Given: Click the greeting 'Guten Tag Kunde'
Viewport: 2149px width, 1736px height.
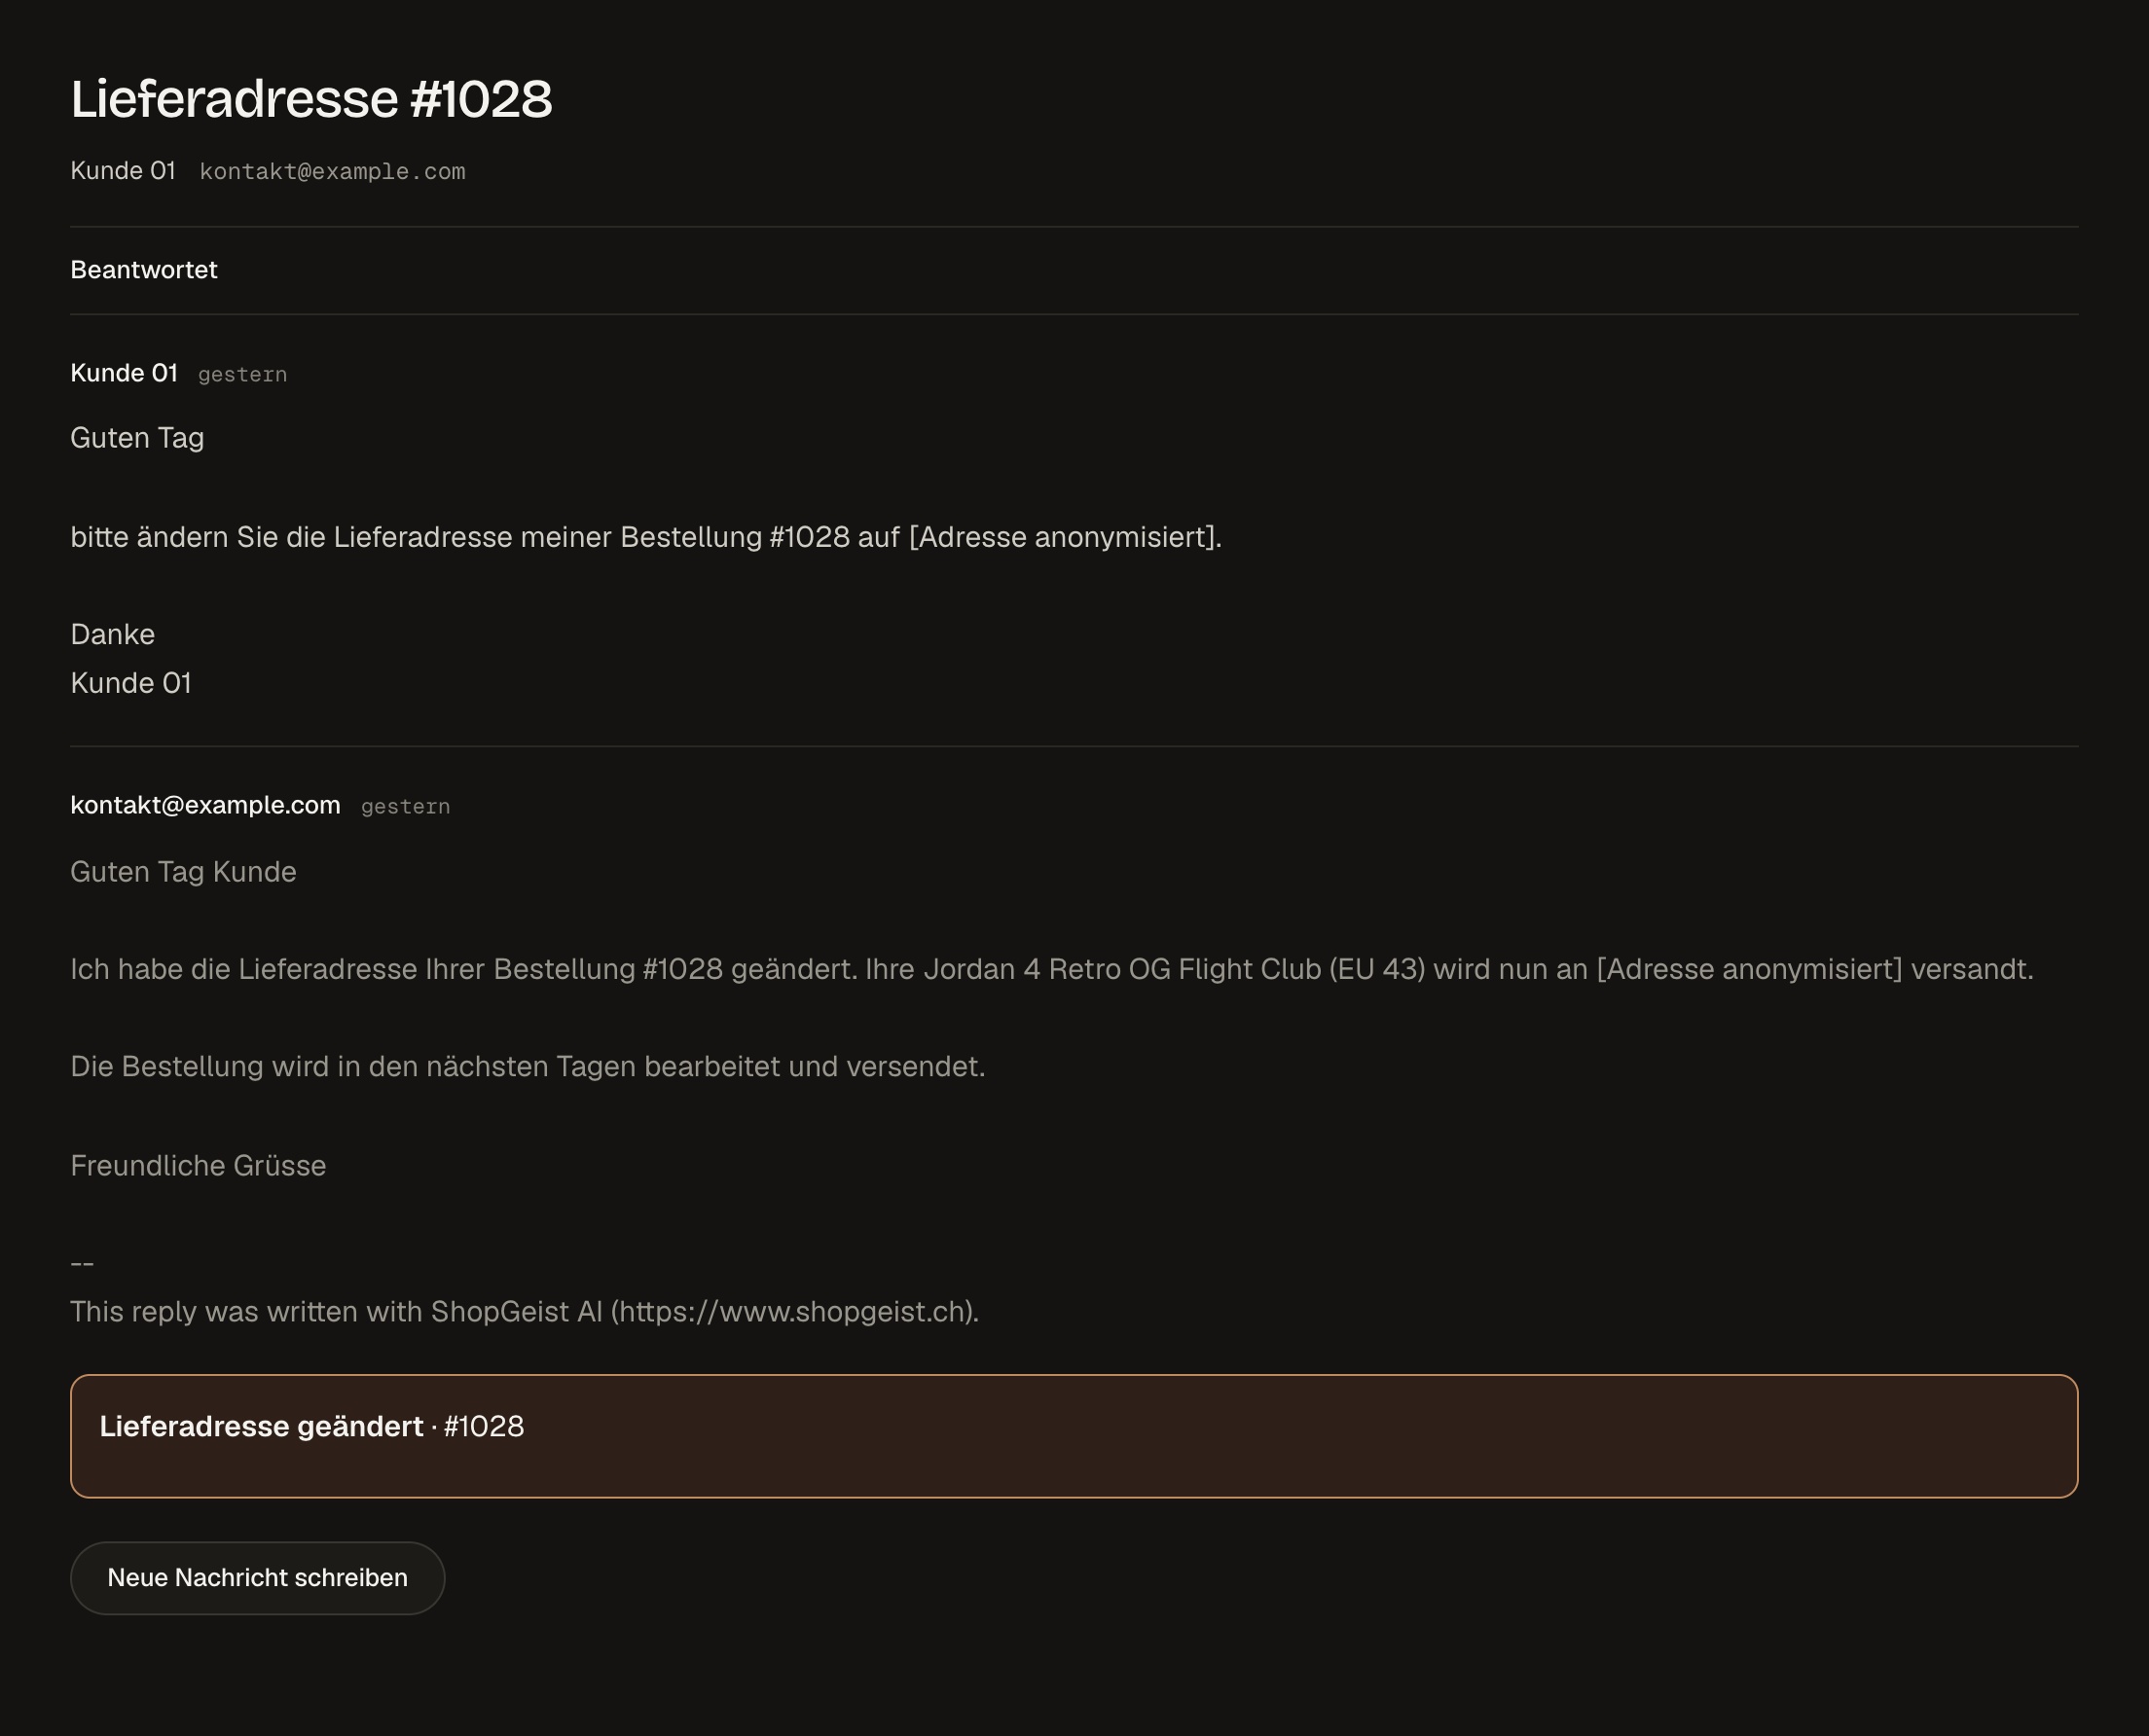Looking at the screenshot, I should pyautogui.click(x=183, y=872).
